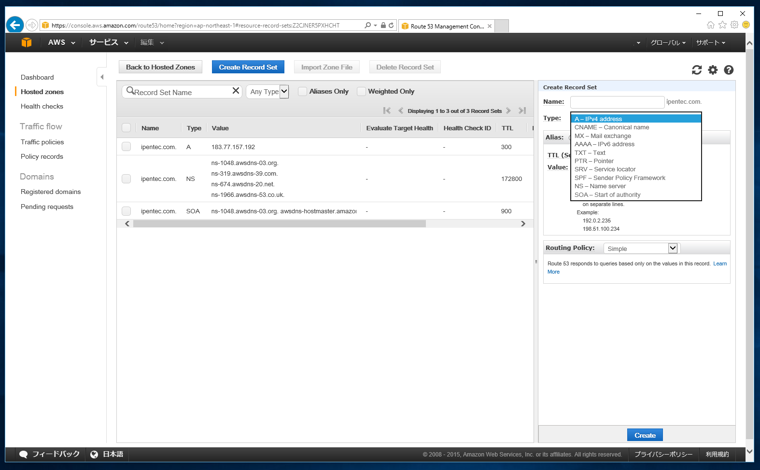Open the Any Type filter dropdown
760x470 pixels.
pos(268,91)
